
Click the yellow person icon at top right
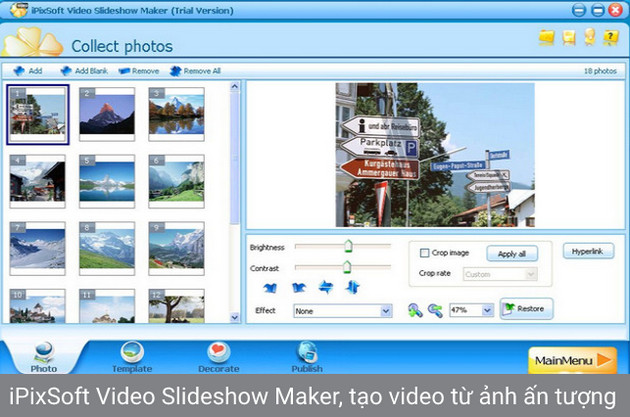coord(589,37)
